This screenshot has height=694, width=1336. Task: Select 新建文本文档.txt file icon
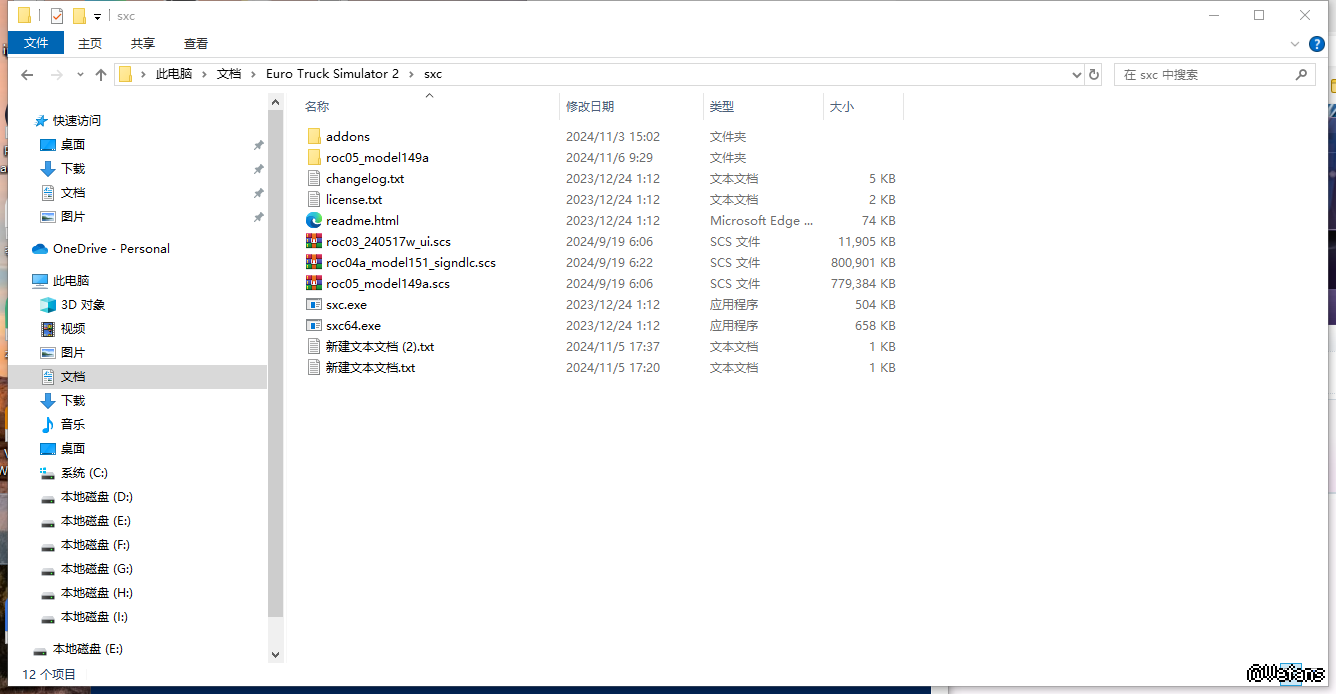pyautogui.click(x=314, y=367)
